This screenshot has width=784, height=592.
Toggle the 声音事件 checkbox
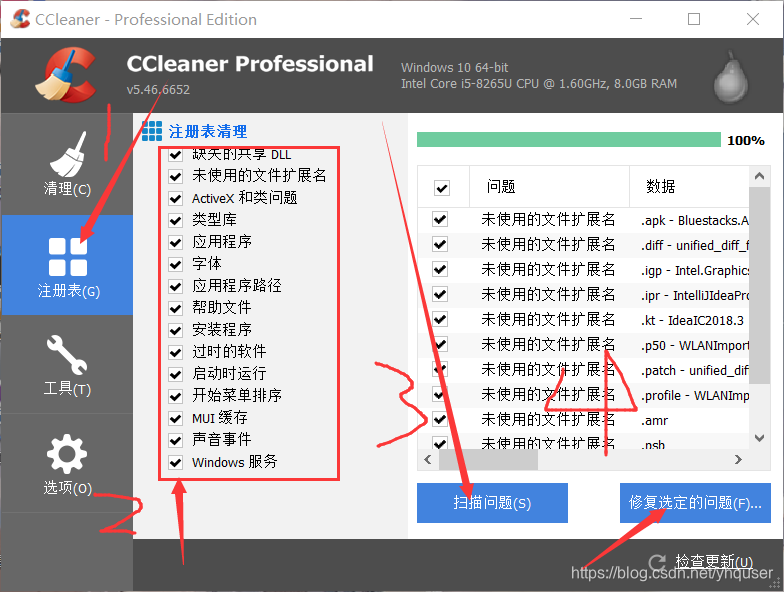176,440
